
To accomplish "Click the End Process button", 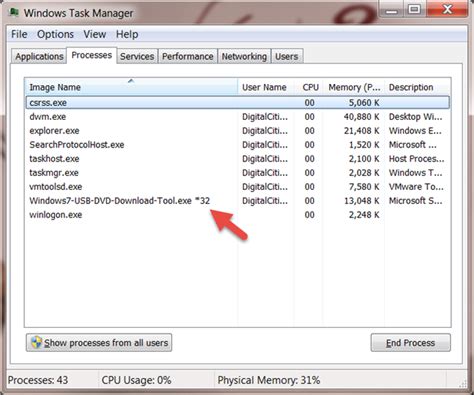I will pos(410,343).
